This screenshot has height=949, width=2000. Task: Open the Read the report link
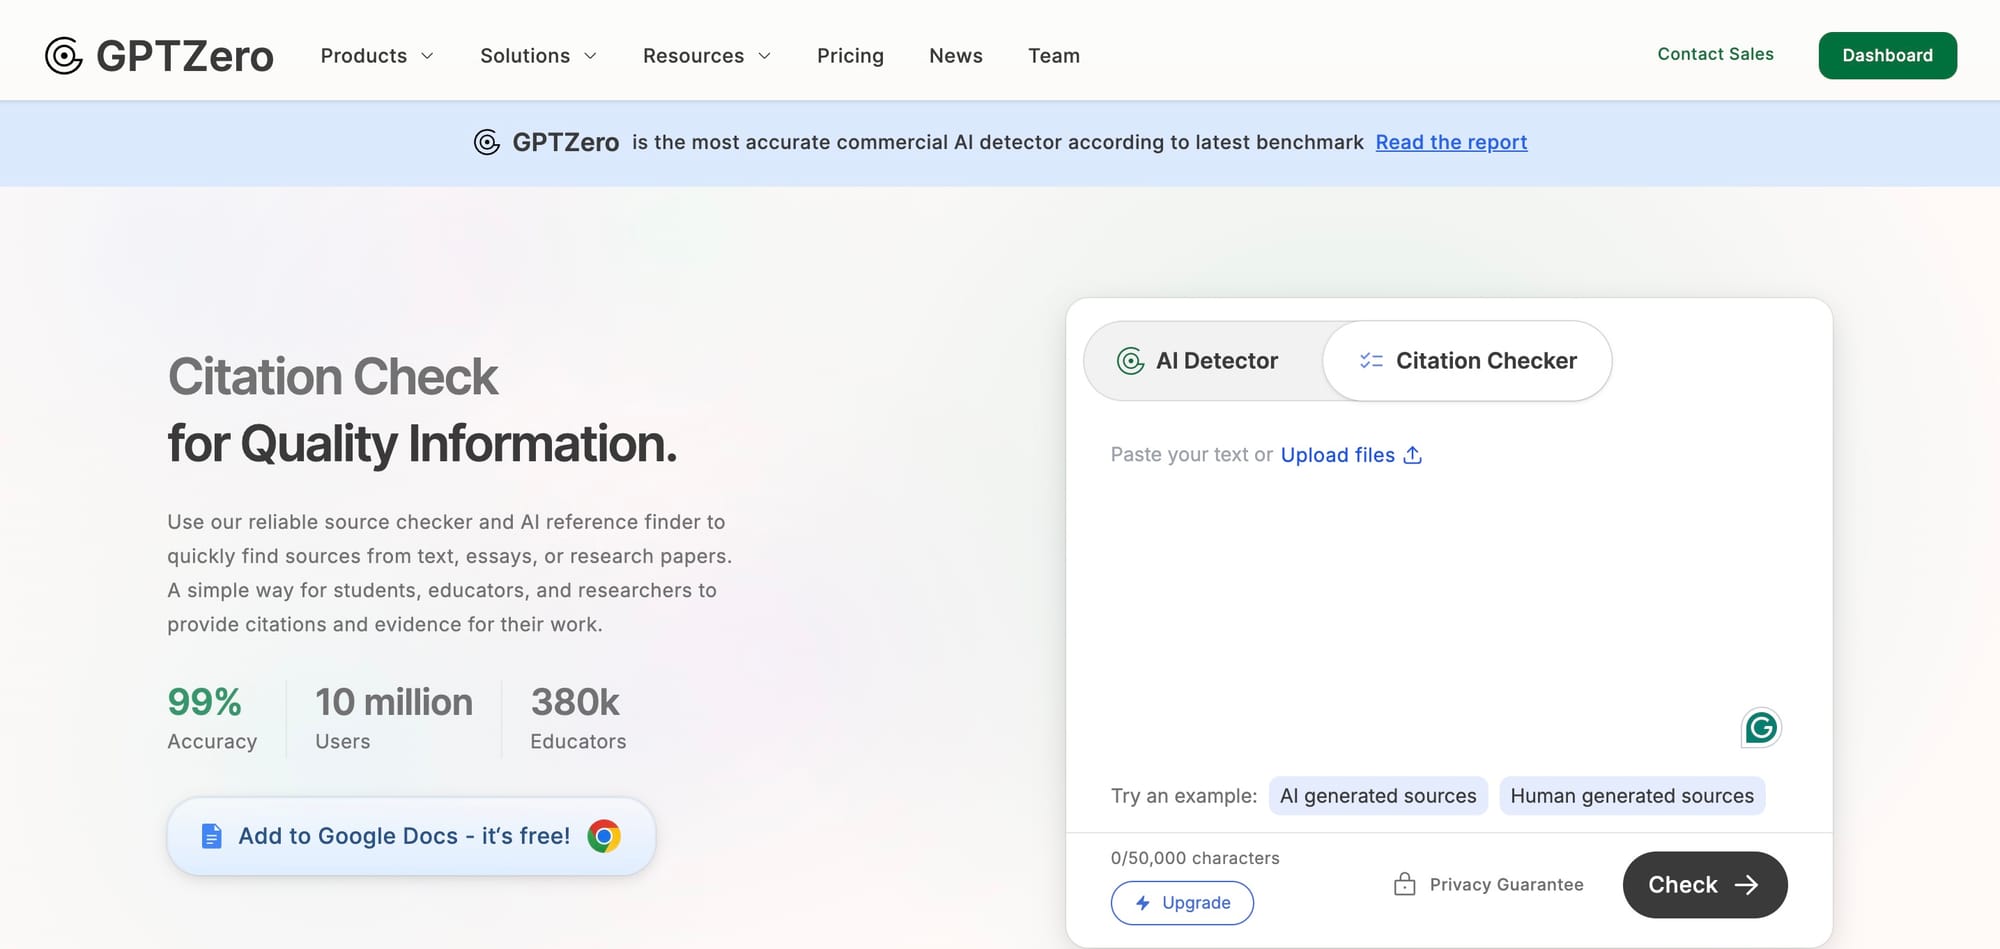(1451, 142)
